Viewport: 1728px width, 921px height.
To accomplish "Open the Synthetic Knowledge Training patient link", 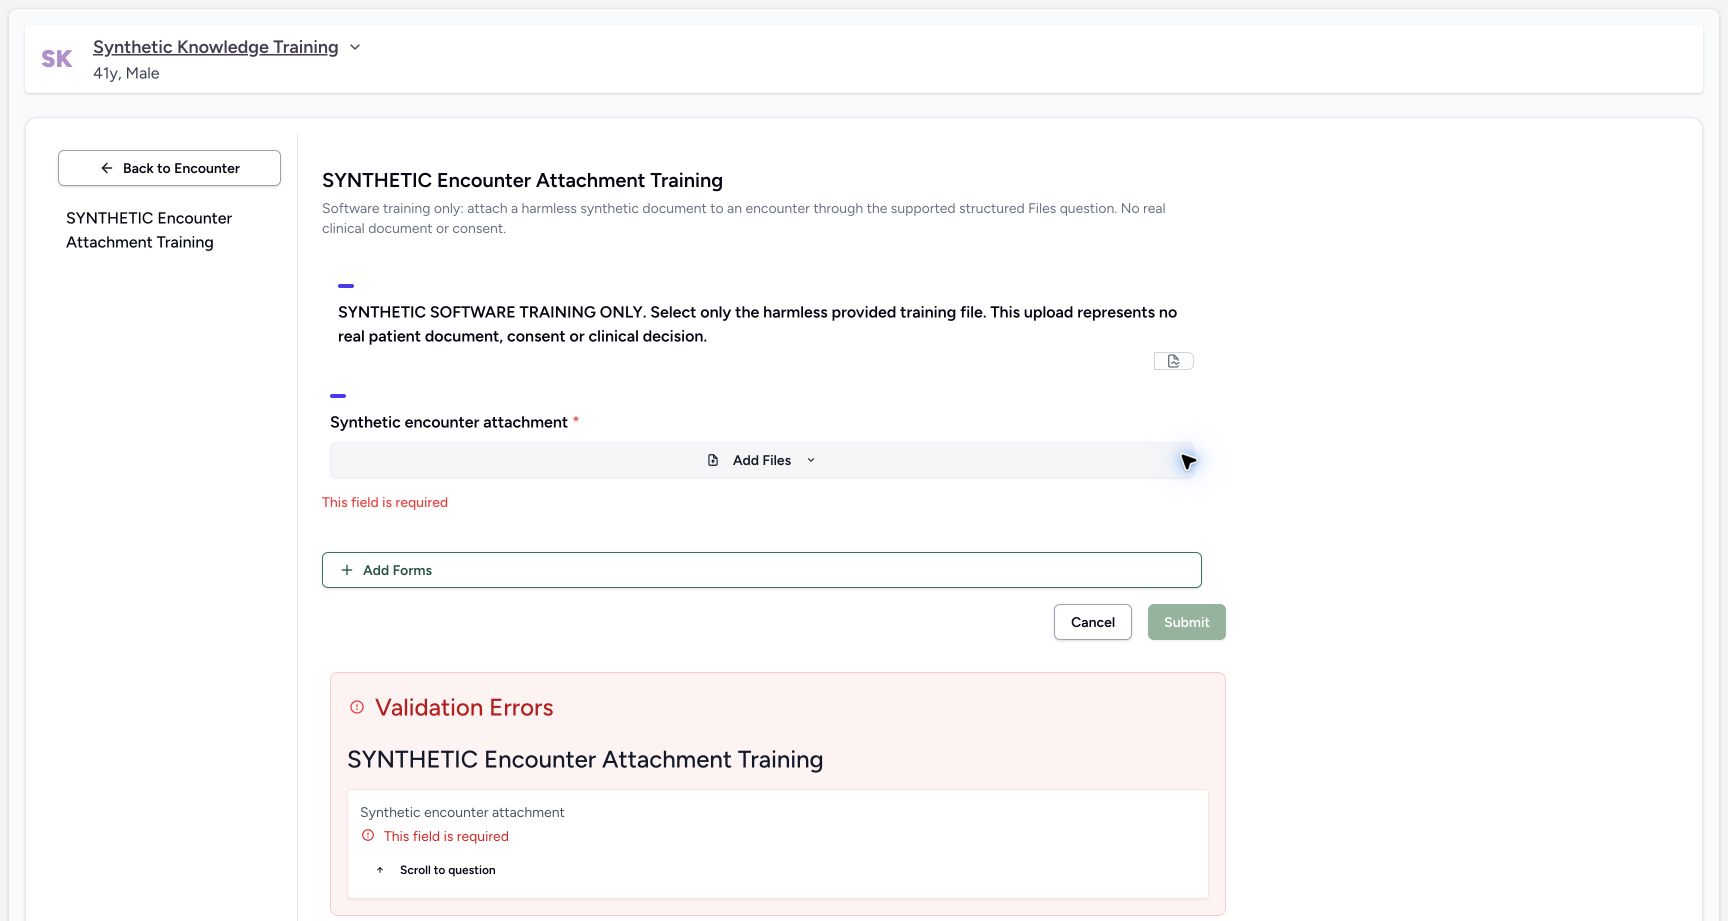I will 215,47.
